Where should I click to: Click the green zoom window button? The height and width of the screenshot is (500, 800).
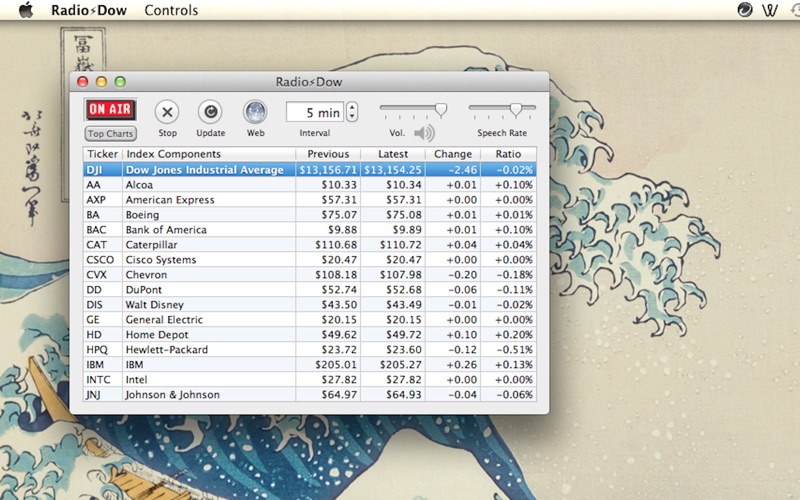[x=120, y=82]
